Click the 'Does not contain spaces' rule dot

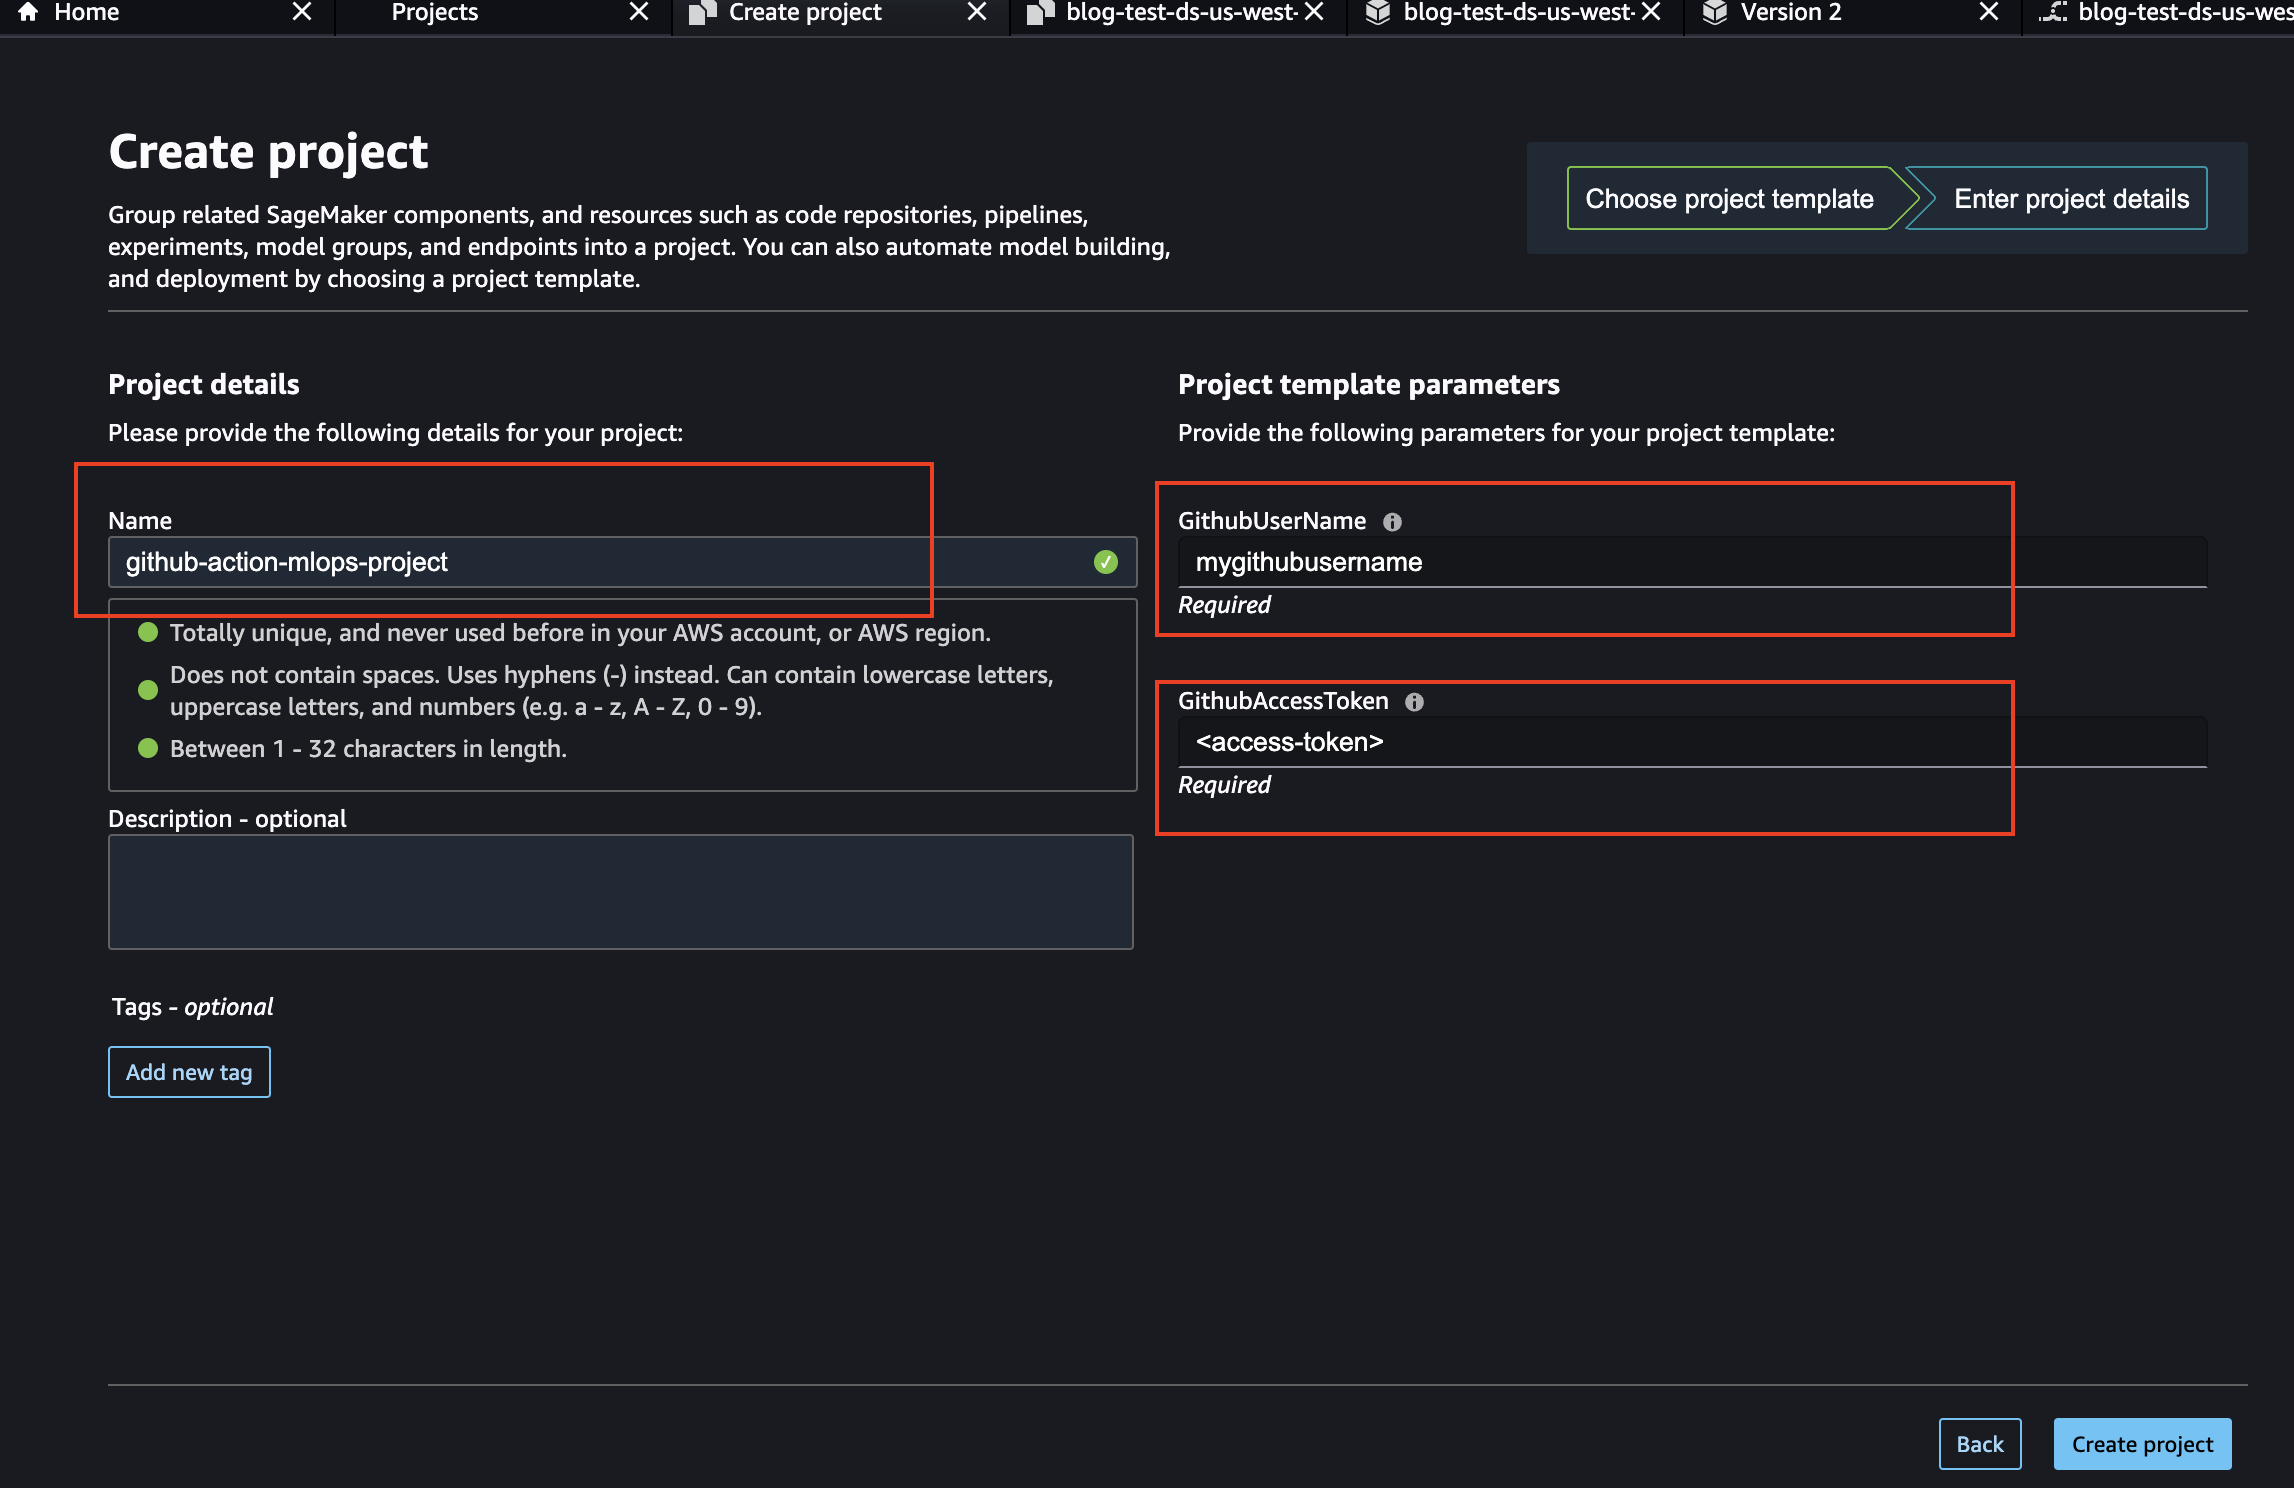[x=148, y=690]
